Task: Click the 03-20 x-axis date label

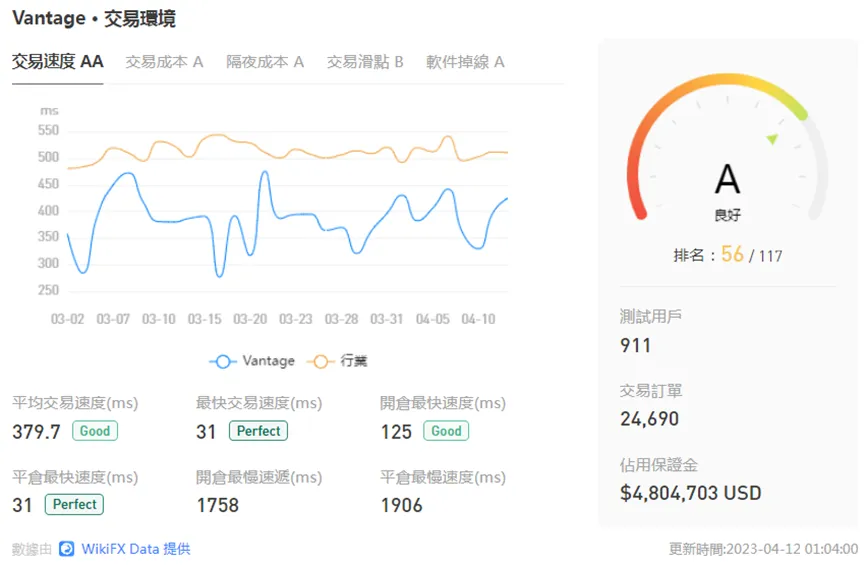Action: pyautogui.click(x=250, y=319)
